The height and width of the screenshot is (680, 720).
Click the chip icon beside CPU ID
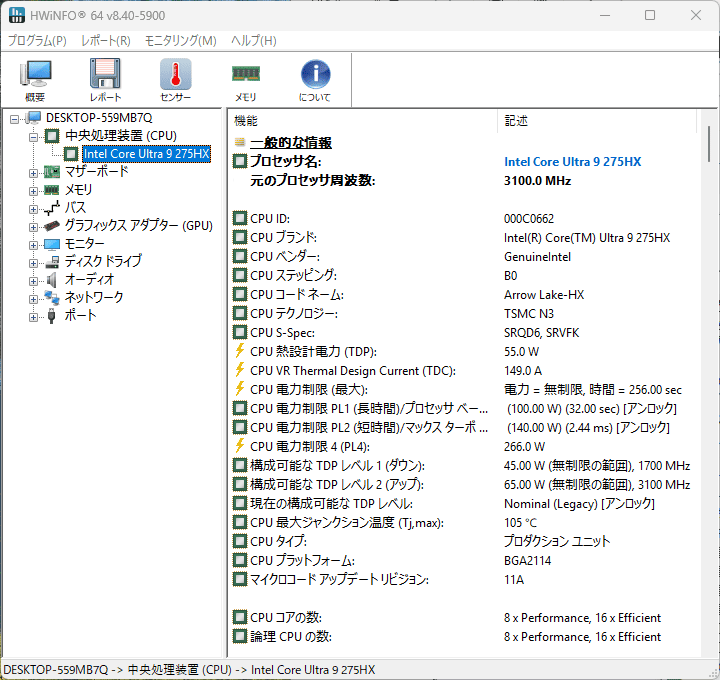click(x=239, y=218)
